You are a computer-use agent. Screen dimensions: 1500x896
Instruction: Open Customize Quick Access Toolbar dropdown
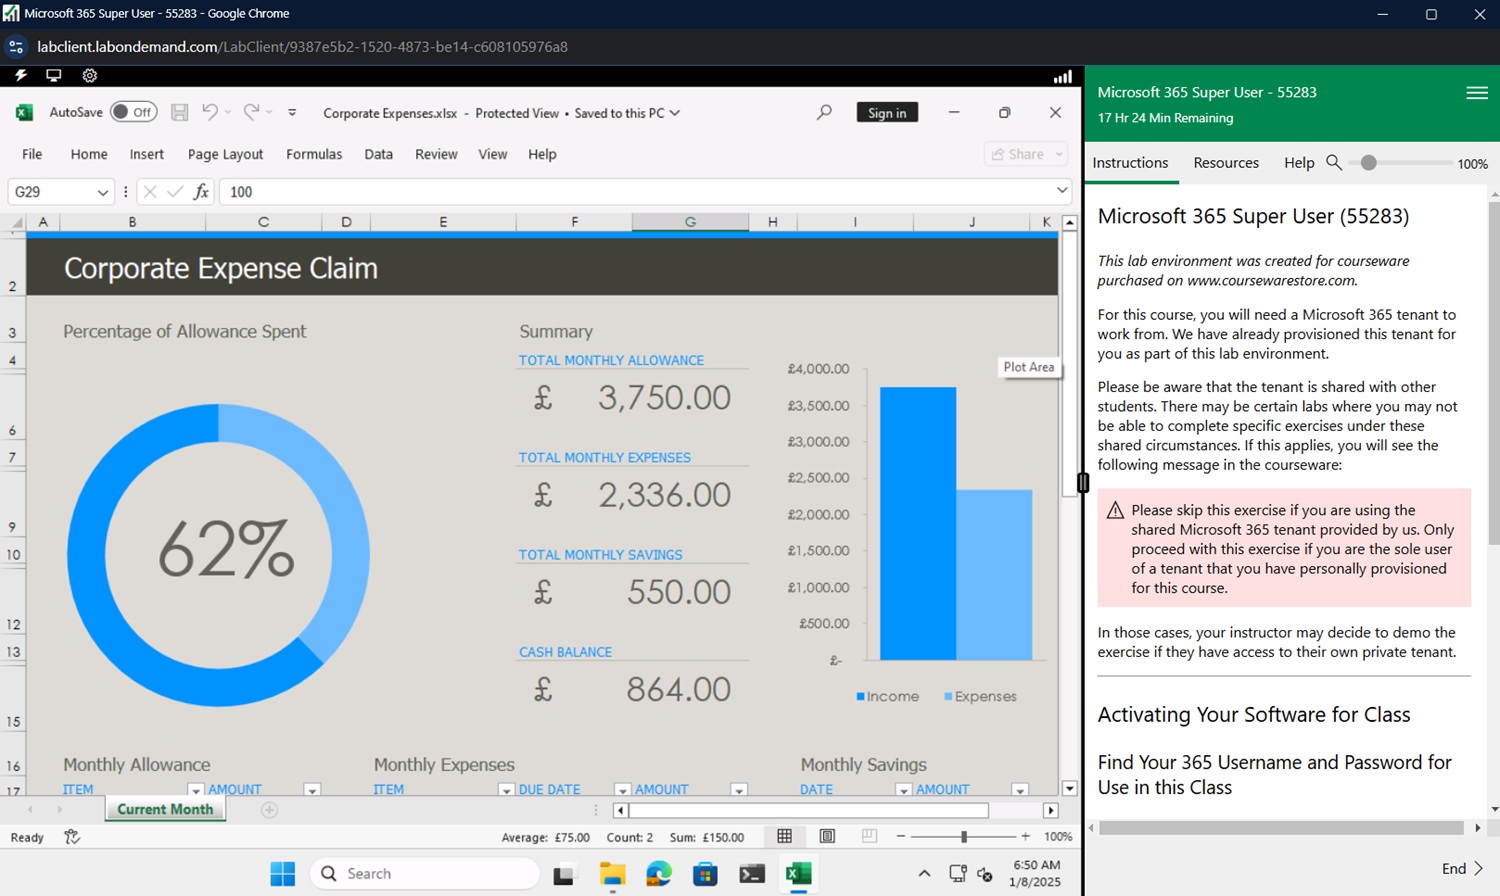(292, 113)
